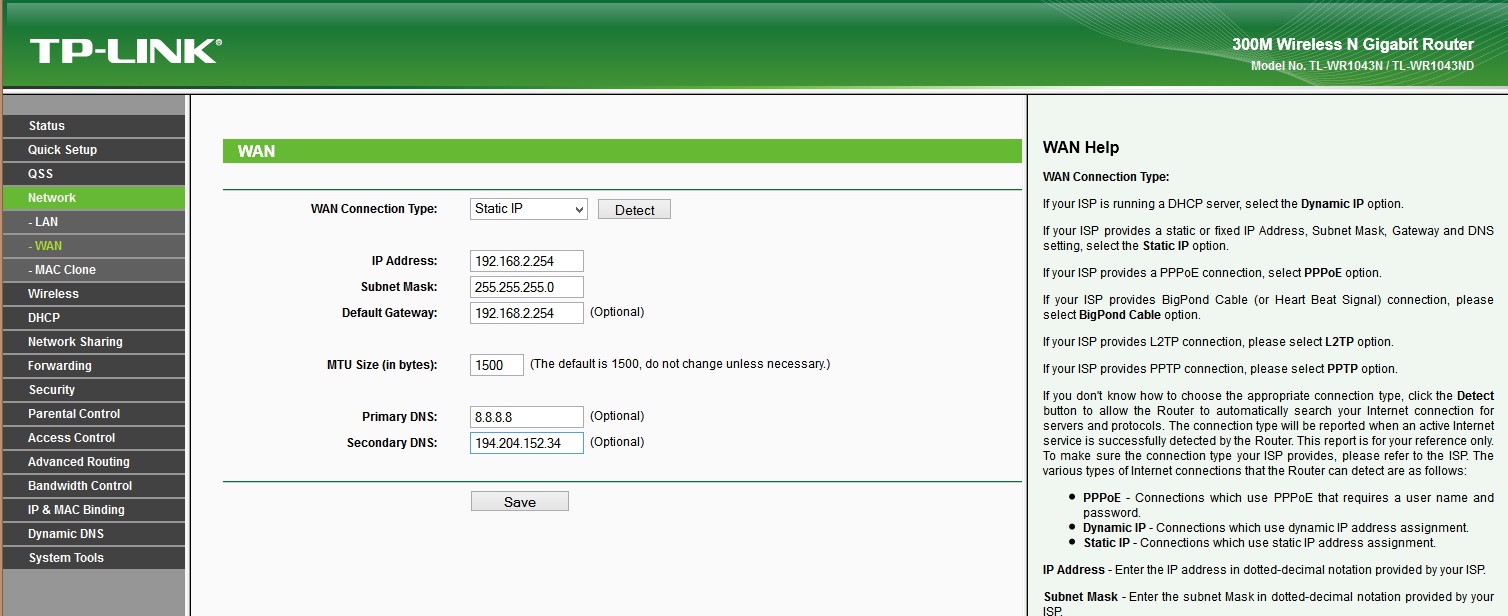The width and height of the screenshot is (1508, 616).
Task: Click the 'Default Gateway:' label
Action: coord(390,313)
